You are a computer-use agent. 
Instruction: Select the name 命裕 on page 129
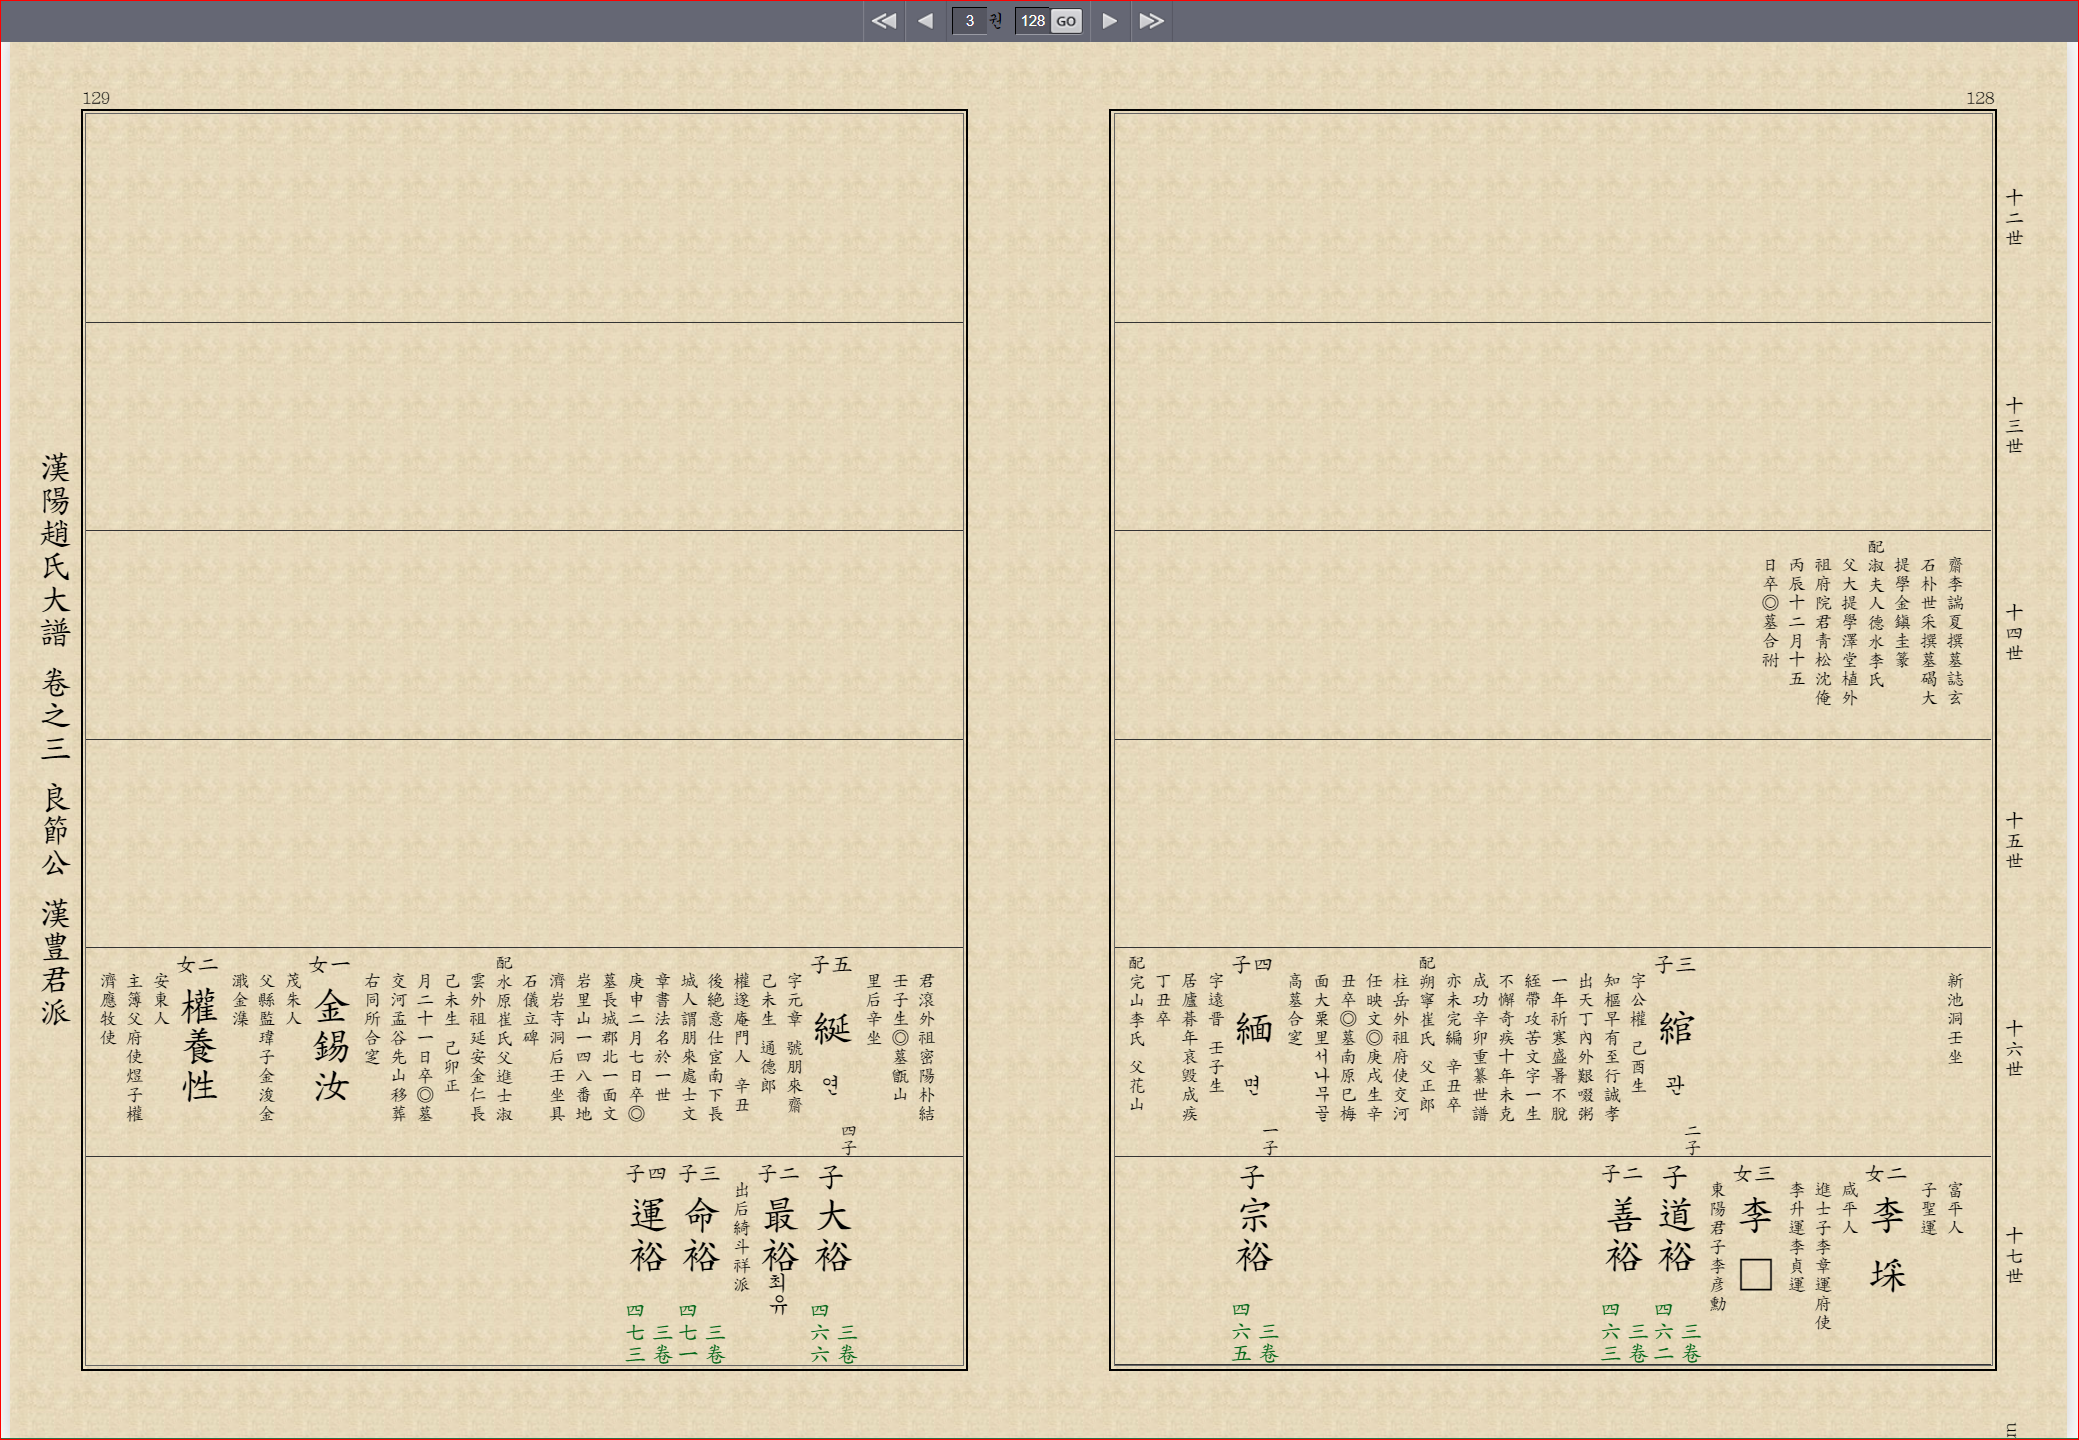click(701, 1236)
